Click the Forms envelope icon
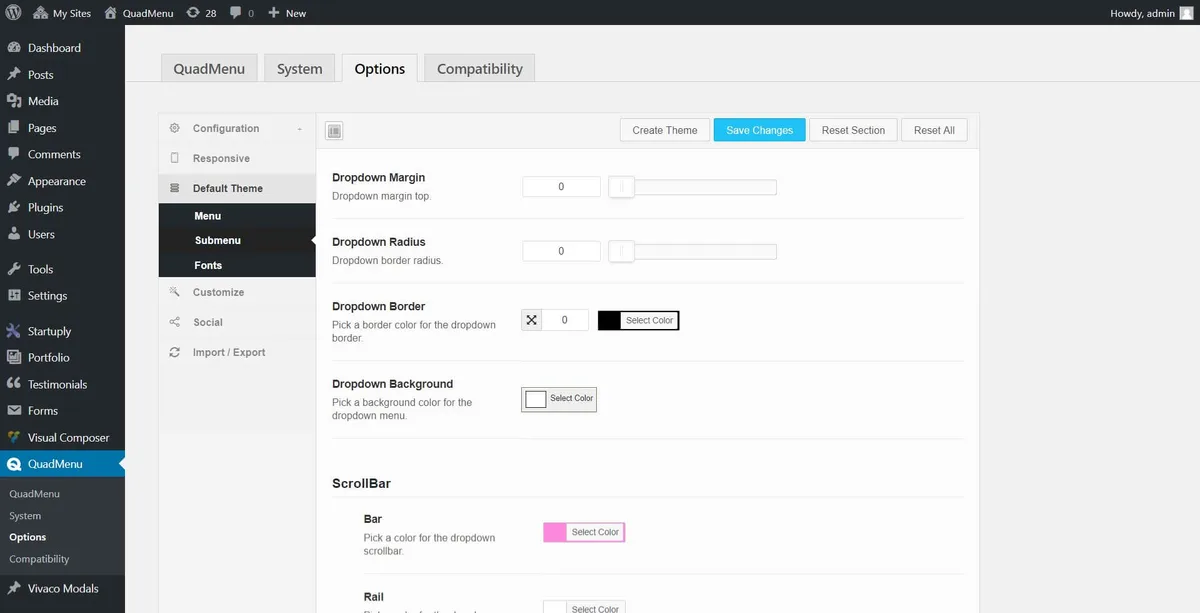The width and height of the screenshot is (1200, 613). coord(14,410)
